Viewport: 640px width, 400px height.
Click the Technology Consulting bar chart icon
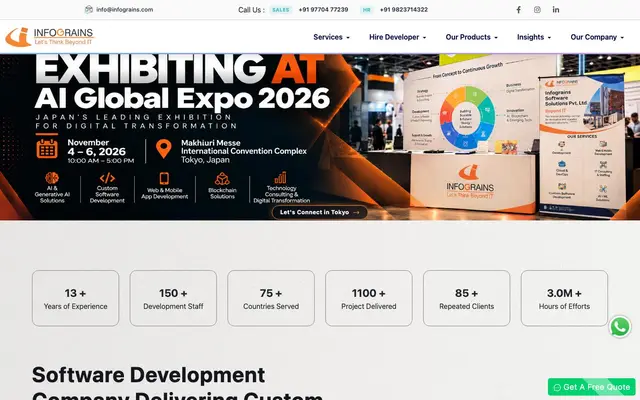[x=280, y=178]
